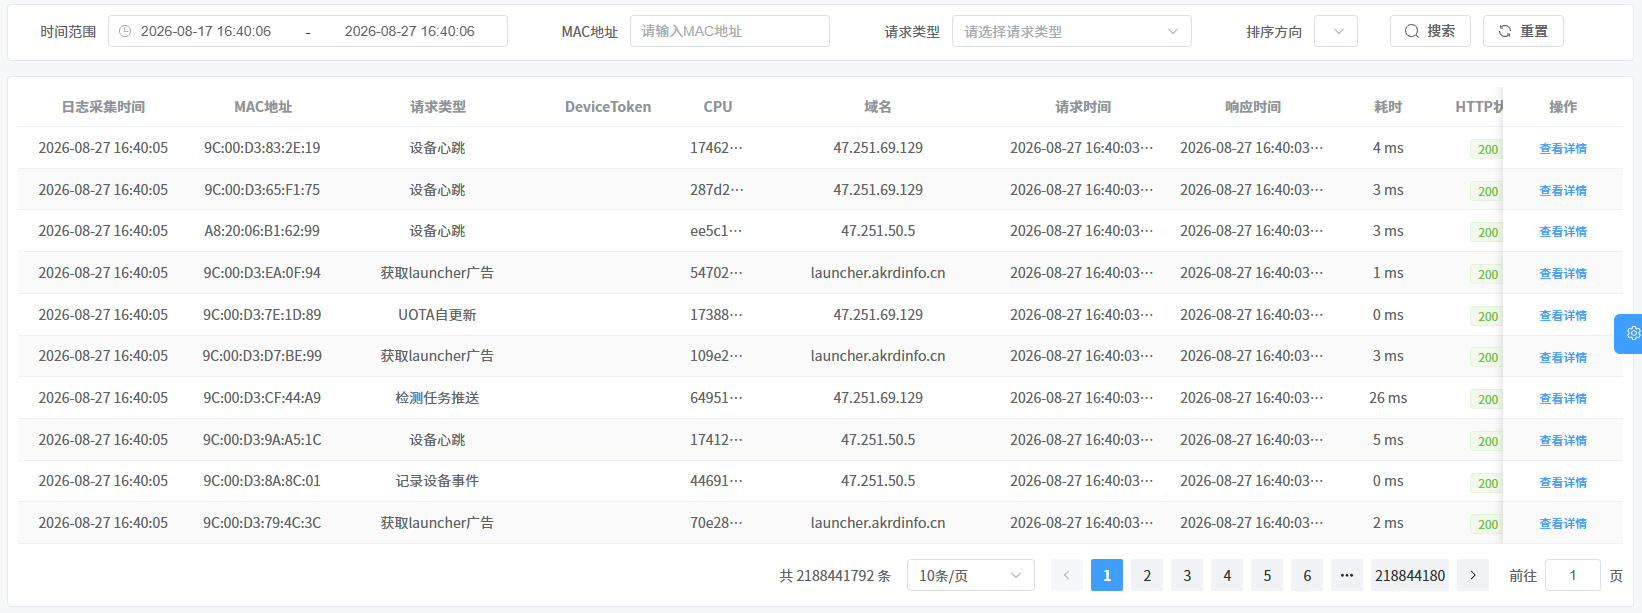Click the MAC地址 column header
Screen dimensions: 1642x613
tap(263, 106)
